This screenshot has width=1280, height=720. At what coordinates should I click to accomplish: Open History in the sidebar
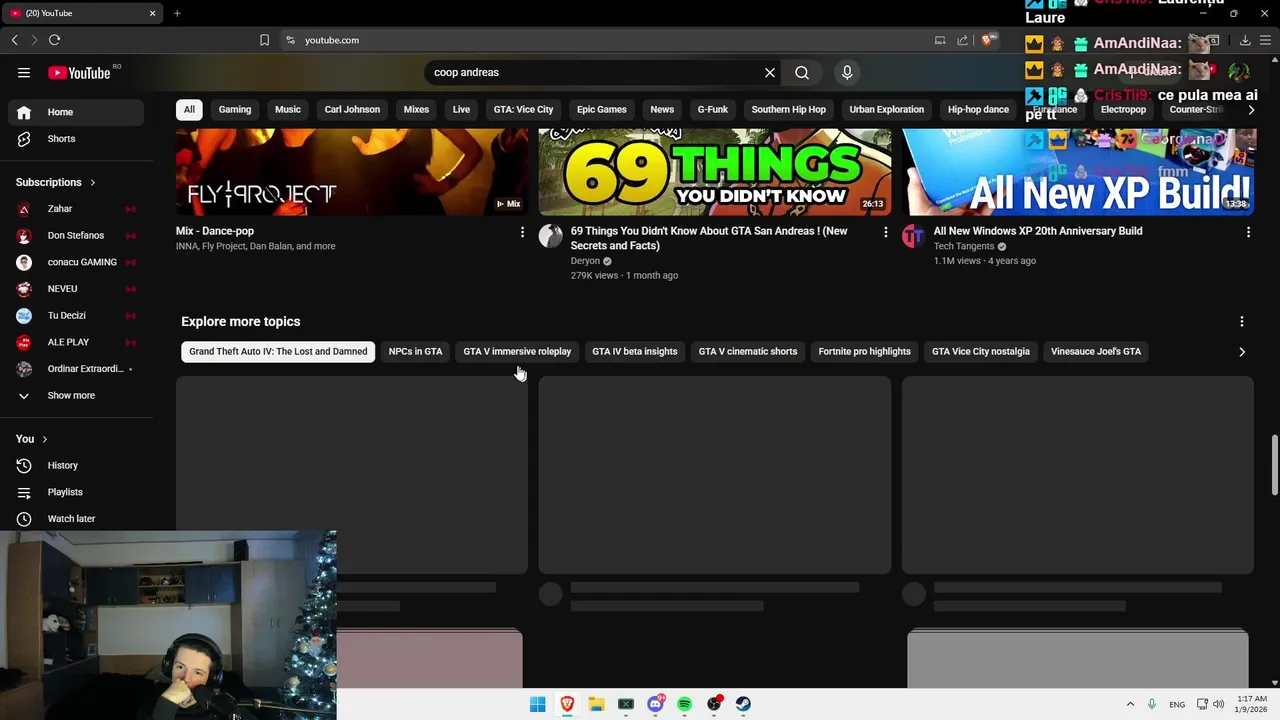tap(76, 465)
